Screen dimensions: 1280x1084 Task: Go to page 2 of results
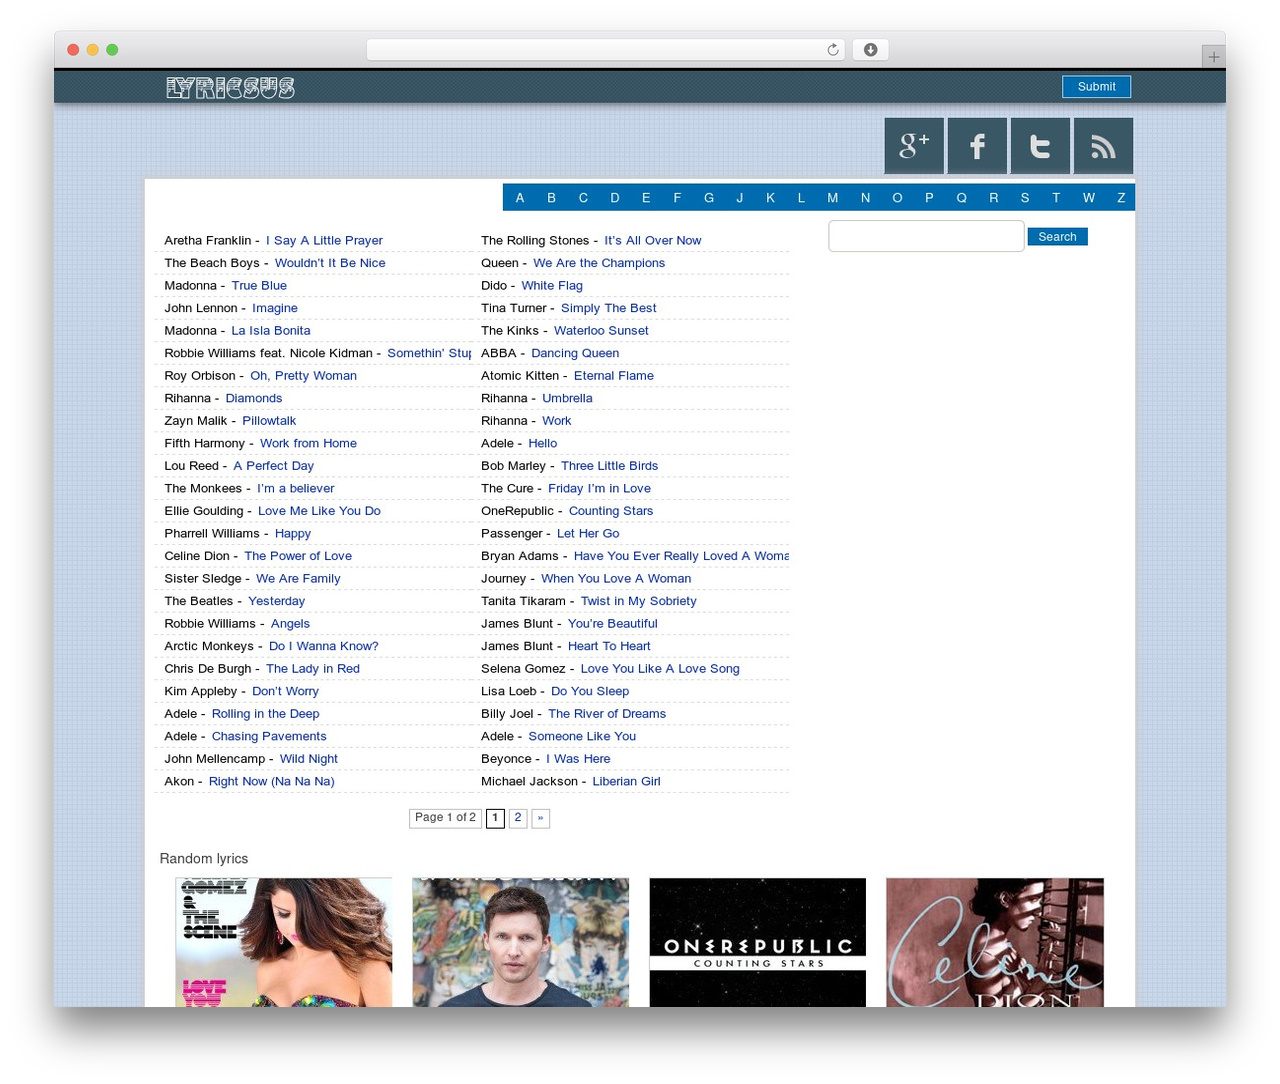point(518,818)
